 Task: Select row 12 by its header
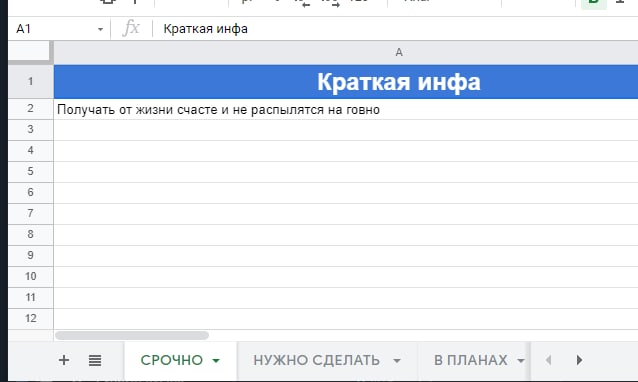pyautogui.click(x=31, y=319)
